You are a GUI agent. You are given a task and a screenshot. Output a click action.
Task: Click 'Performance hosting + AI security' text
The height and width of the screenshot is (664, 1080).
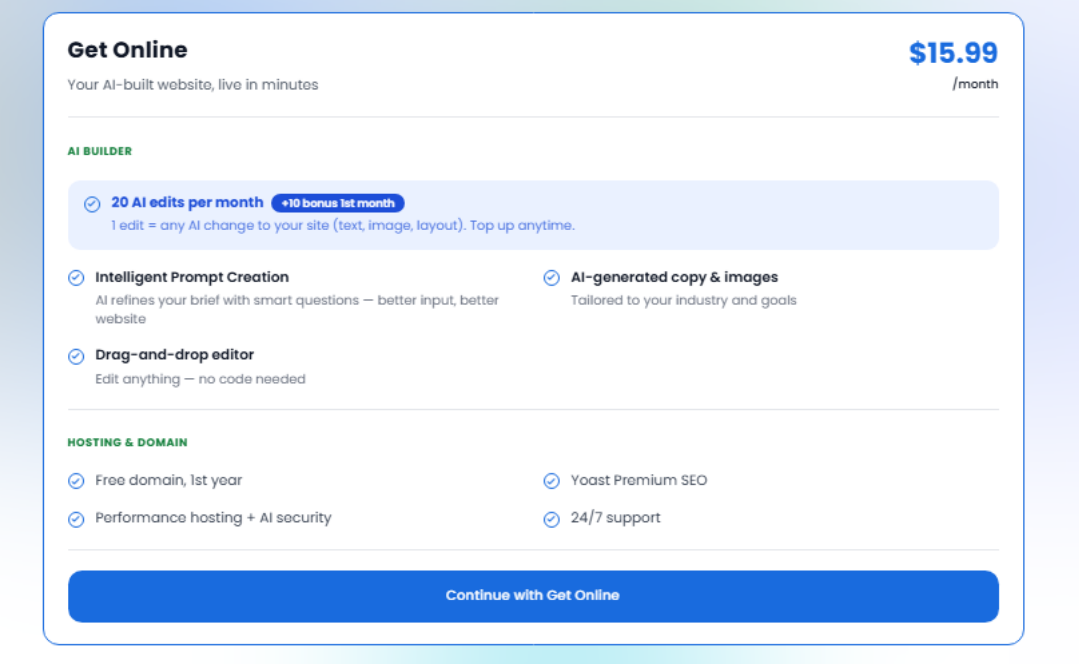pos(213,518)
